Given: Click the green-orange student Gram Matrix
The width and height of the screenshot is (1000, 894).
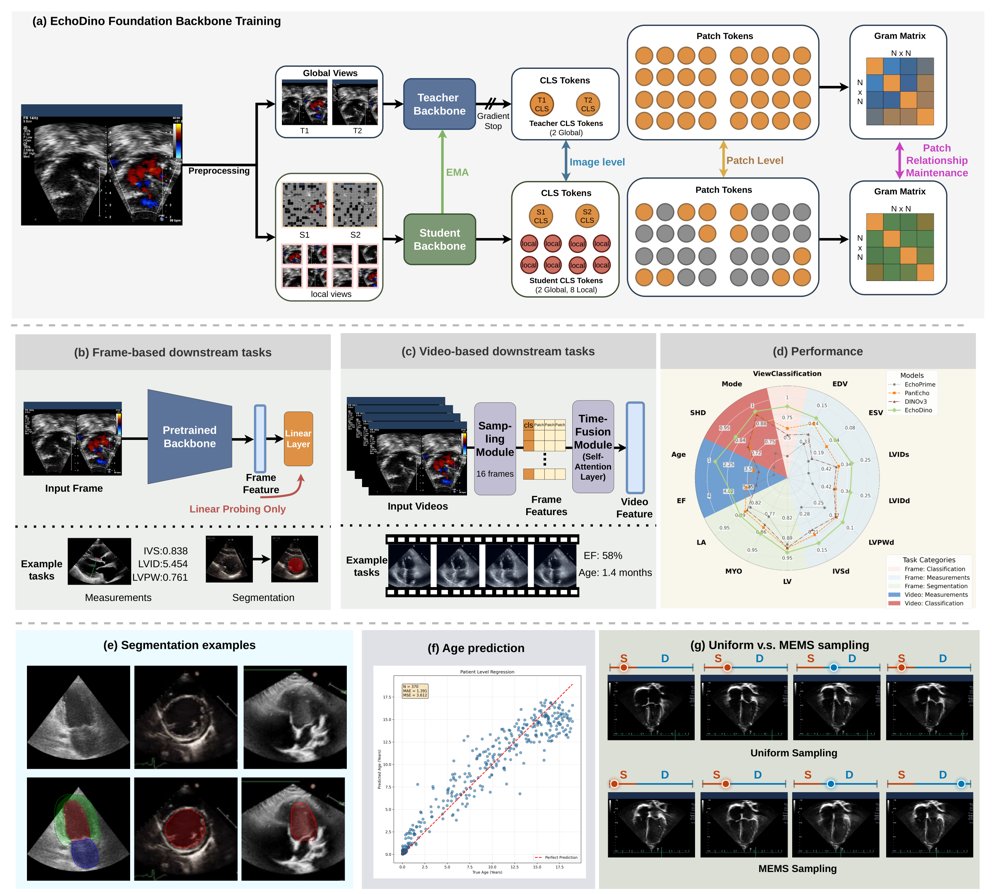Looking at the screenshot, I should coord(899,247).
